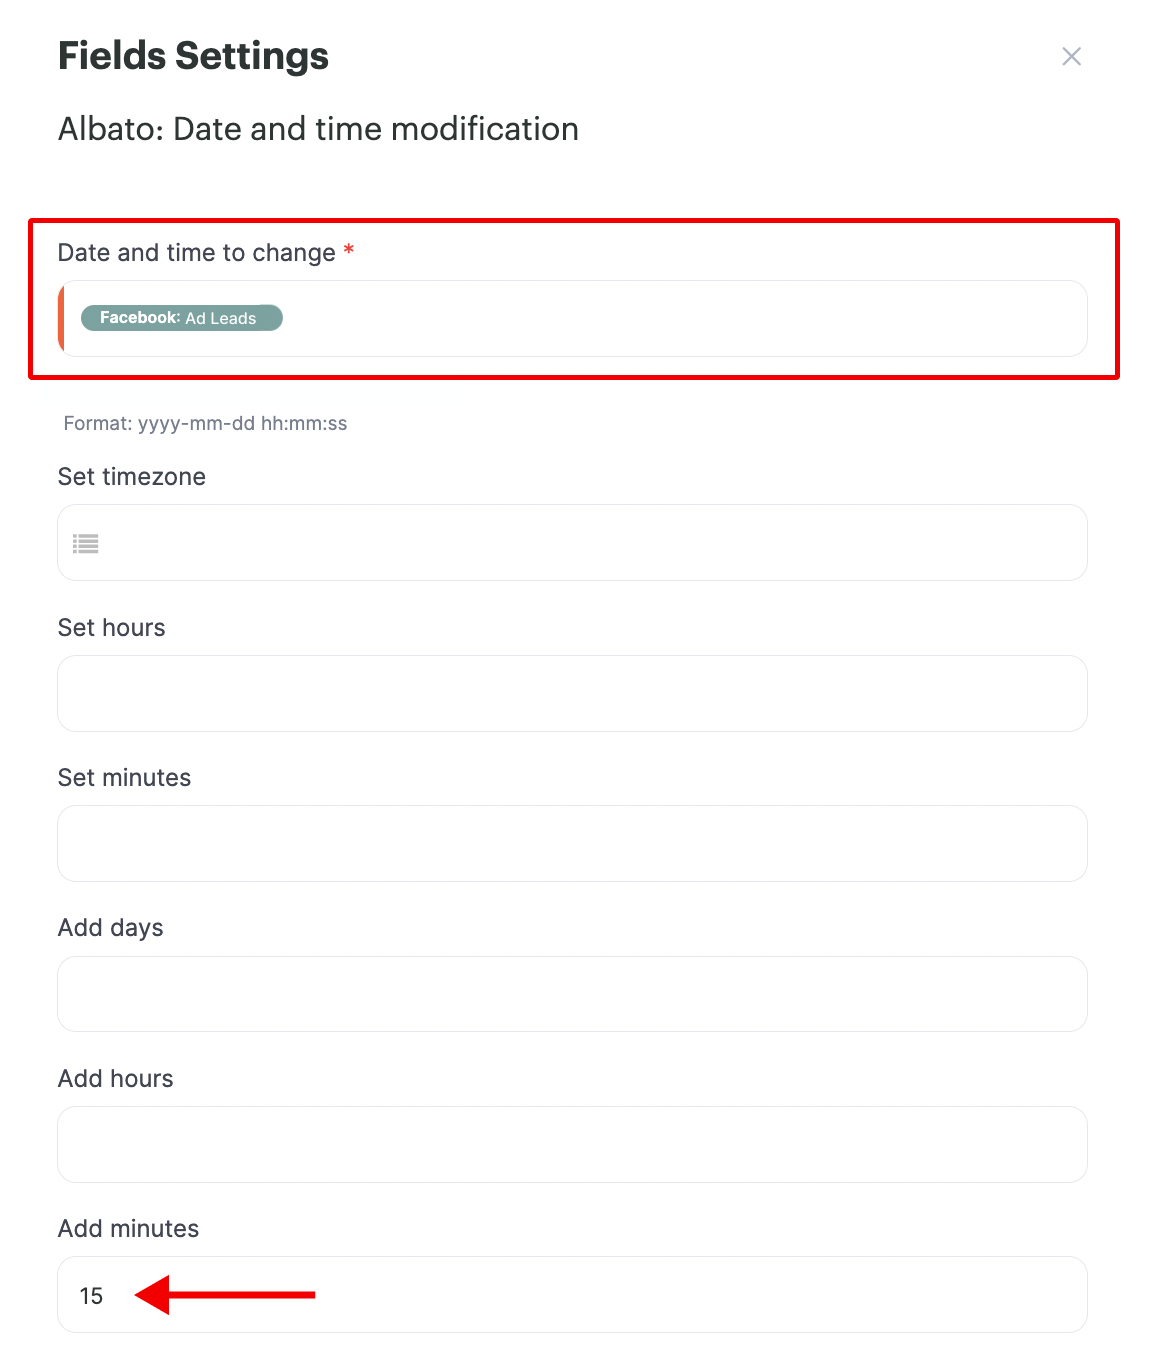Click the "Set timezone" label text
Image resolution: width=1156 pixels, height=1362 pixels.
pos(132,477)
